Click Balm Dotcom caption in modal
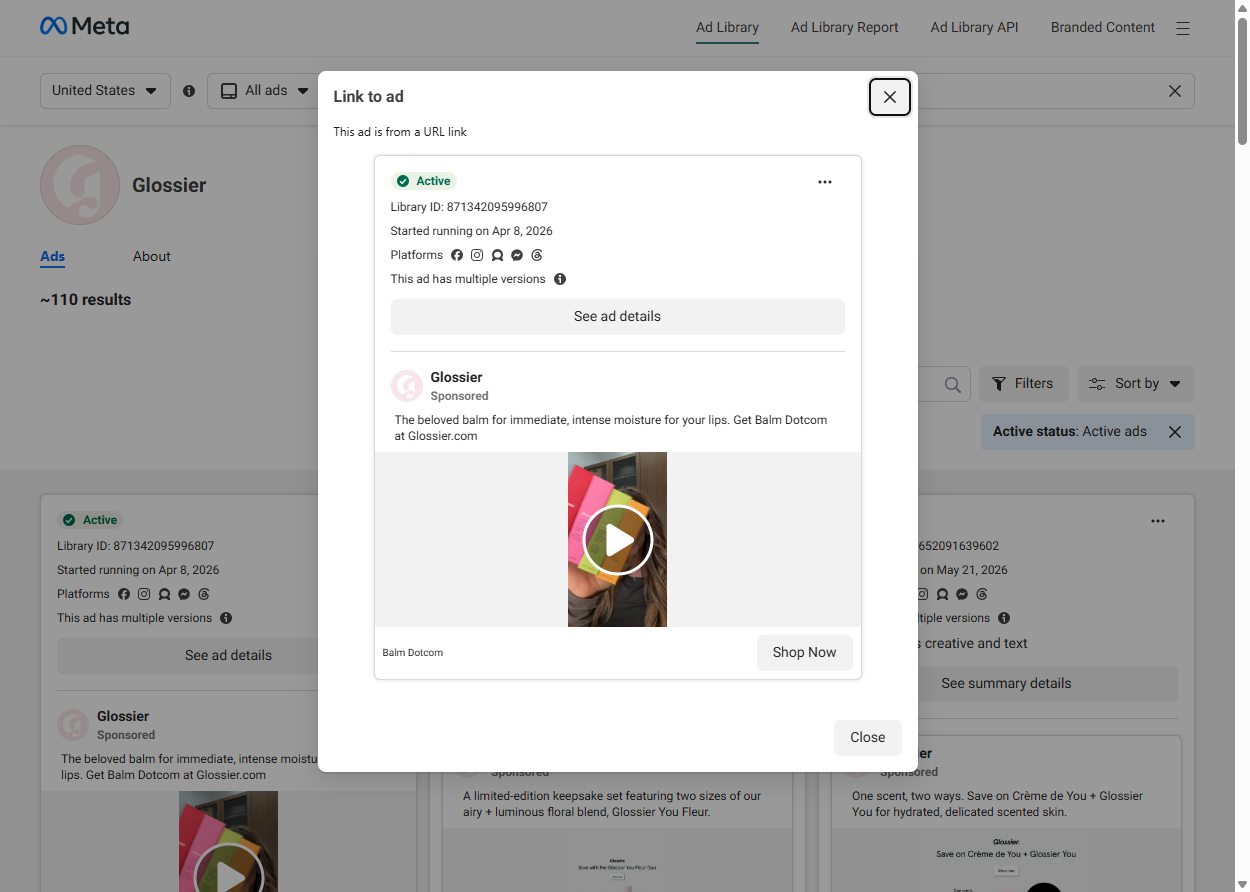1250x892 pixels. [x=413, y=653]
